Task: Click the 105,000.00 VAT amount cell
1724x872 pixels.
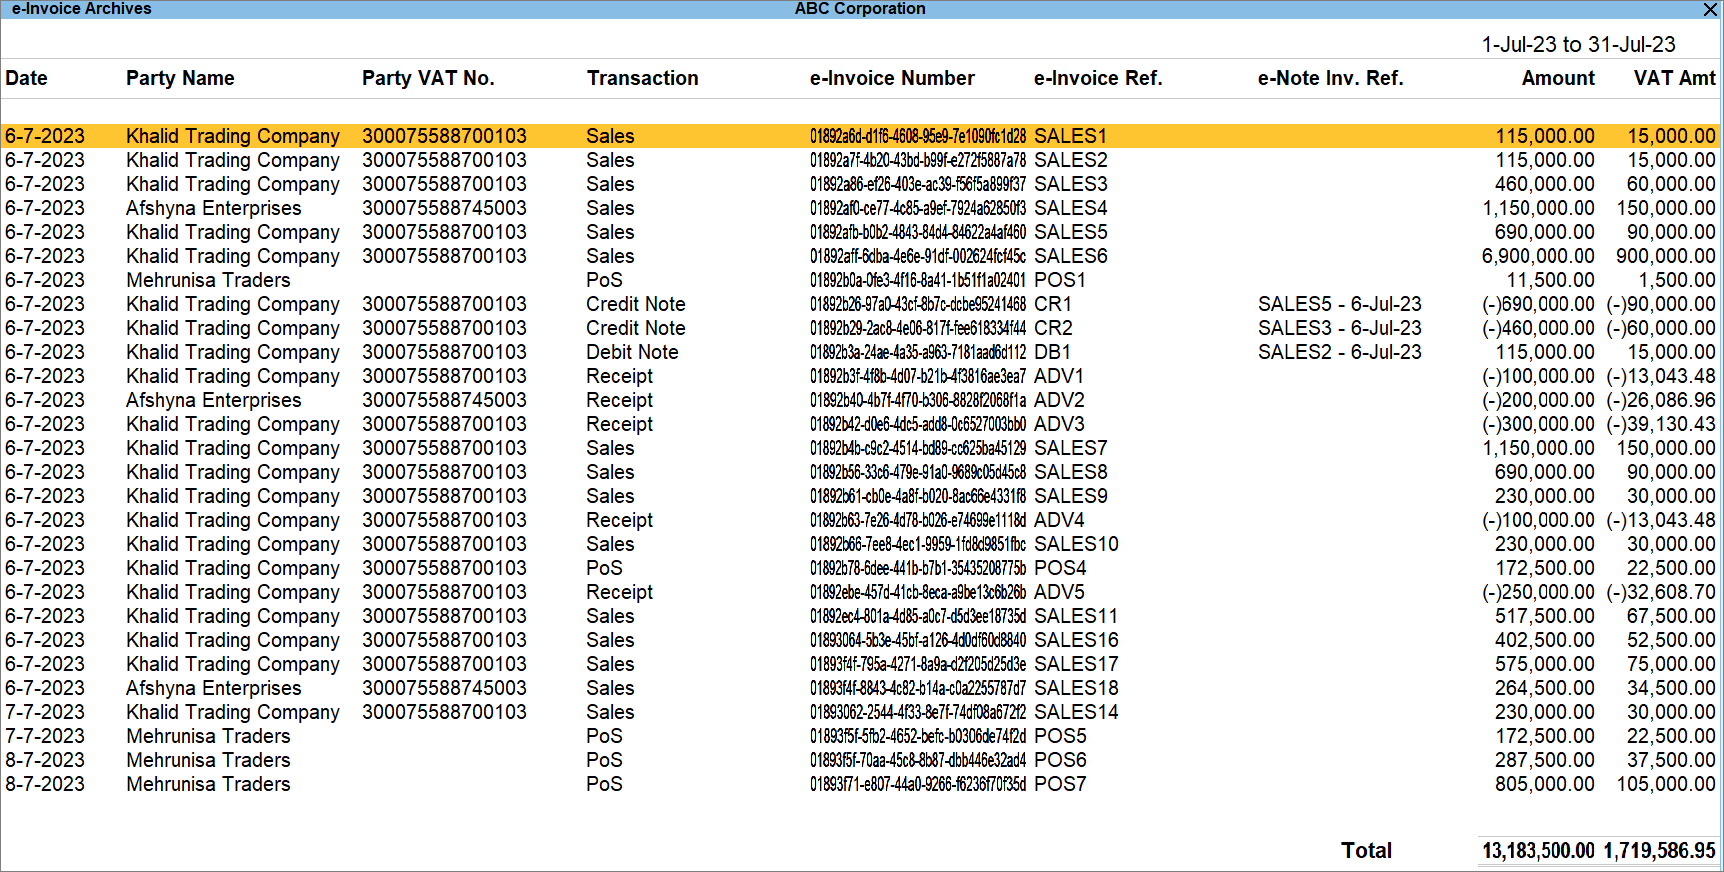Action: tap(1666, 784)
